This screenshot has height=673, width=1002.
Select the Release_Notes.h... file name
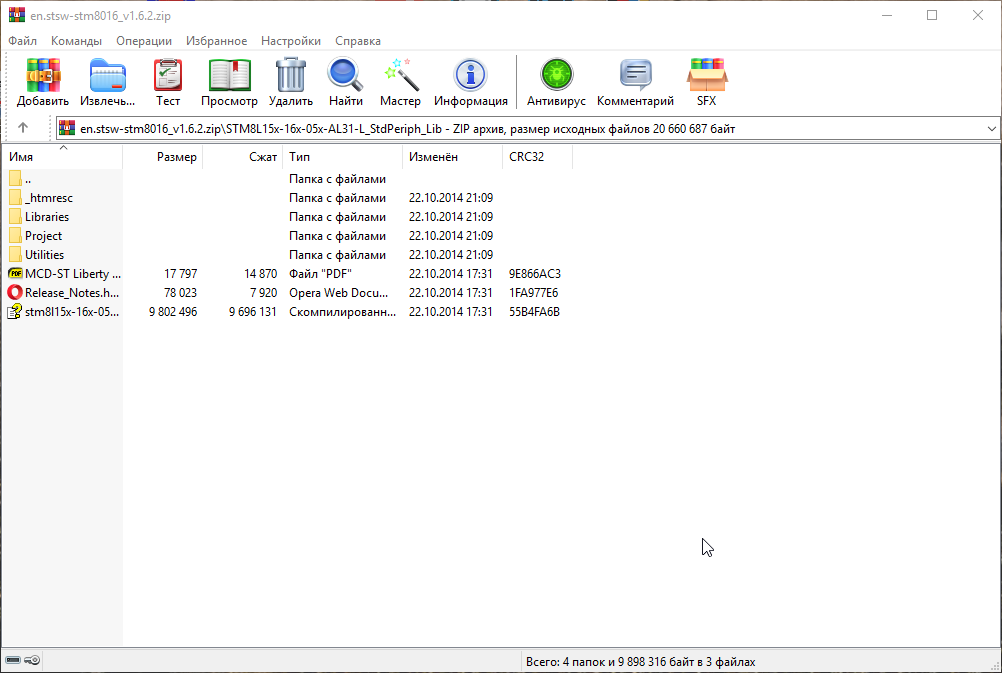[x=72, y=293]
